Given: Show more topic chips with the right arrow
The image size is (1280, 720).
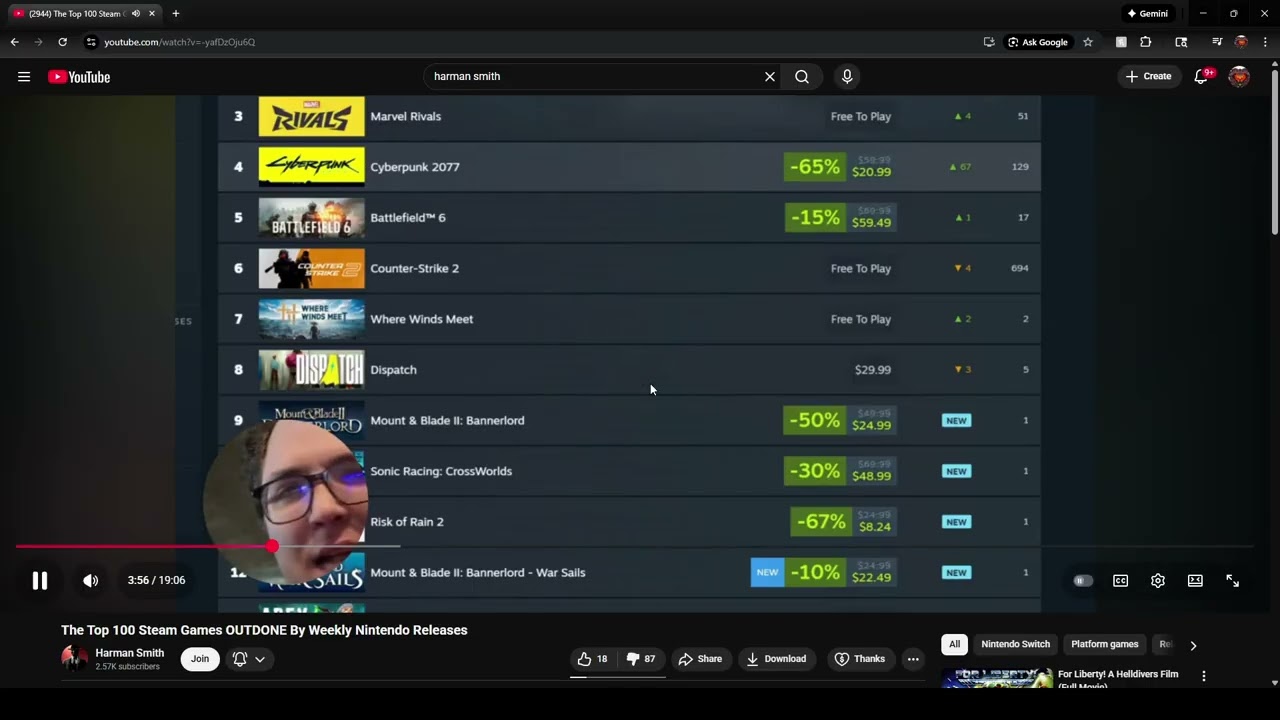Looking at the screenshot, I should coord(1193,645).
